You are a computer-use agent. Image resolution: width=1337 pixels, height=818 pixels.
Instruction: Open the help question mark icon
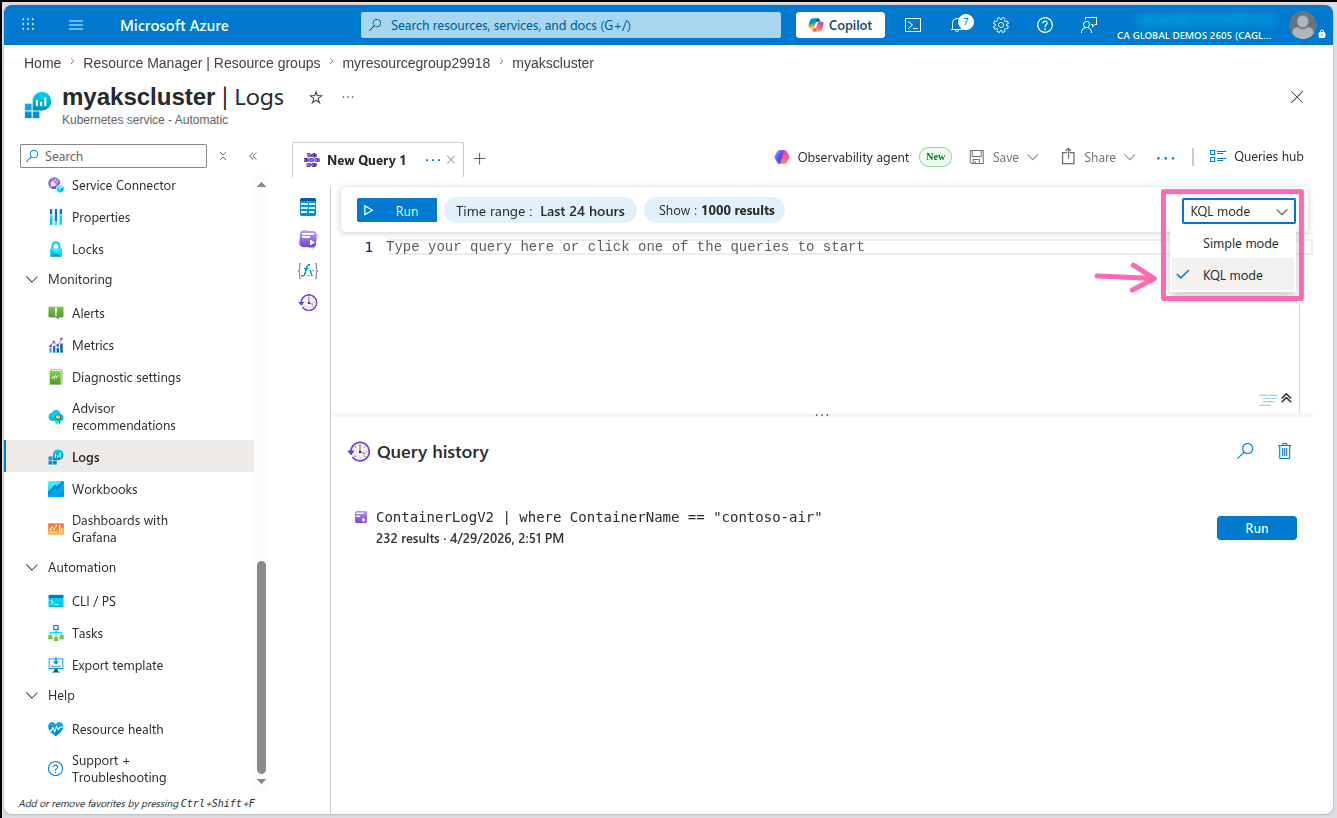pos(1045,25)
